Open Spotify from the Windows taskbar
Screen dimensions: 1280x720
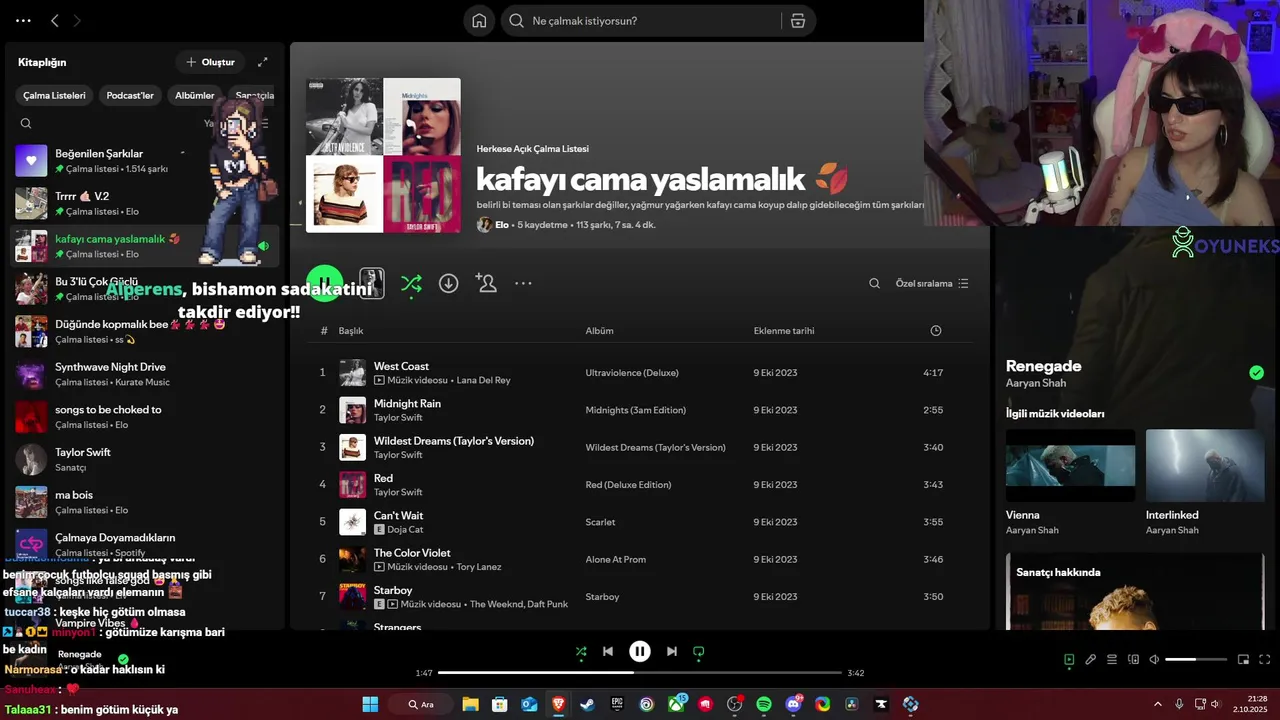tap(764, 704)
